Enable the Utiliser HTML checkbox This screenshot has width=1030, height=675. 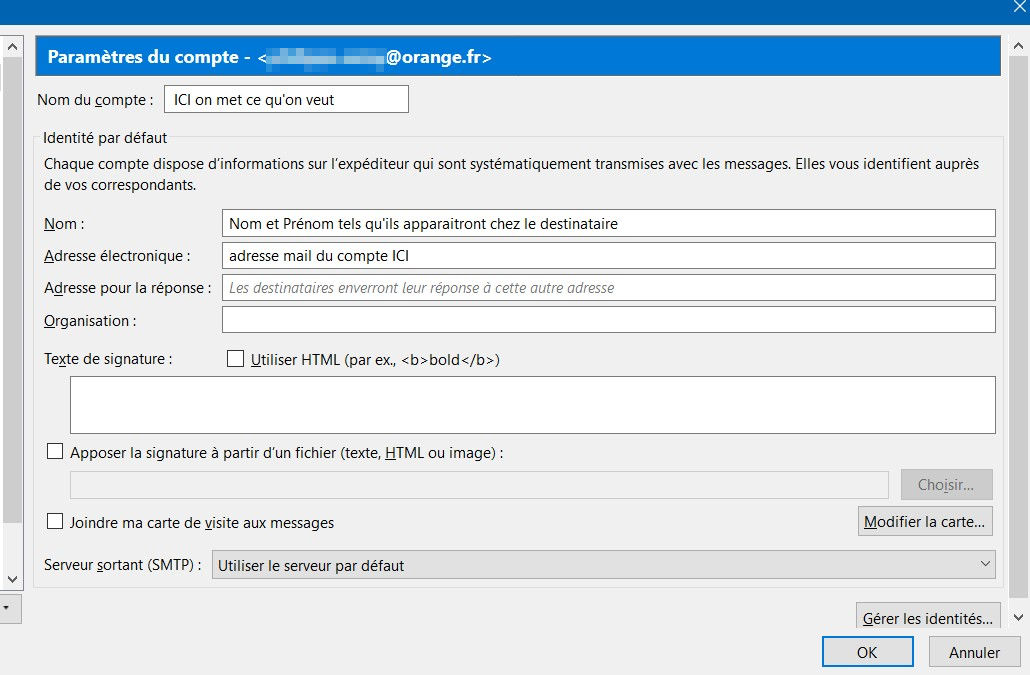[x=236, y=359]
